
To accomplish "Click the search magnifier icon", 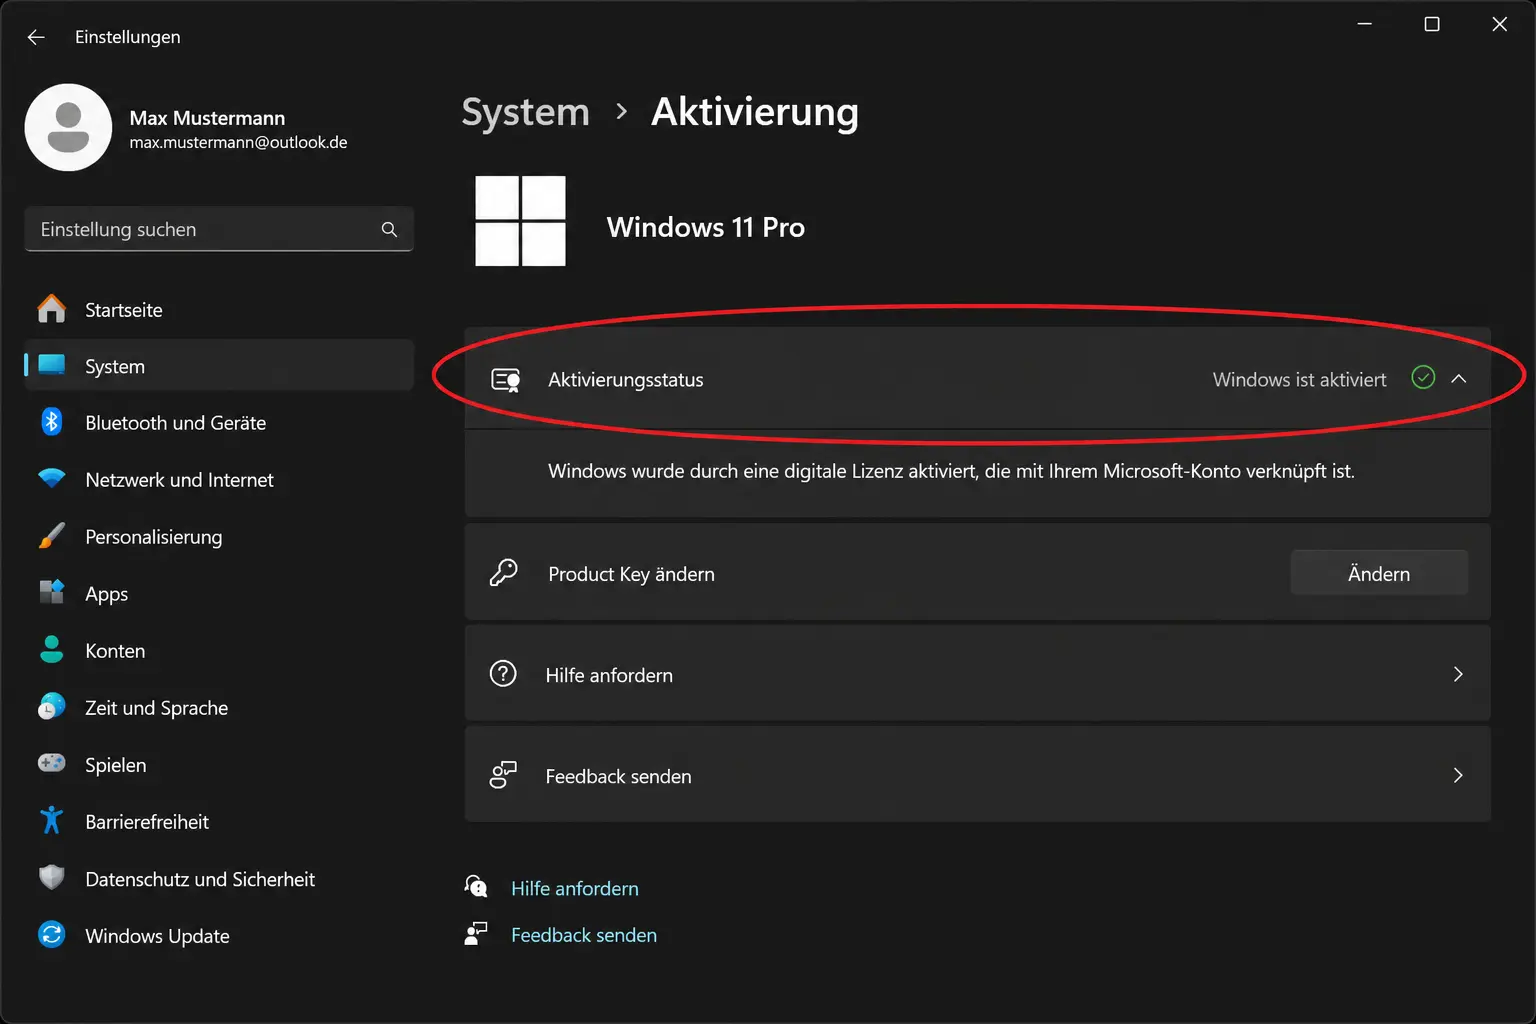I will pos(389,229).
